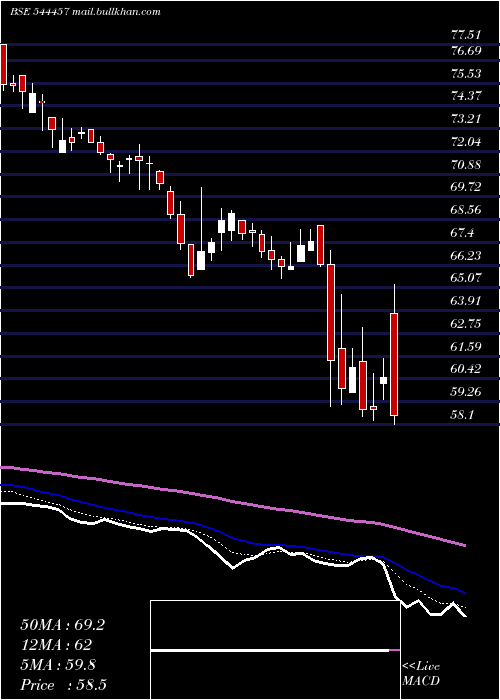The image size is (500, 700).
Task: Click the 62.75 price axis label
Action: [x=466, y=324]
